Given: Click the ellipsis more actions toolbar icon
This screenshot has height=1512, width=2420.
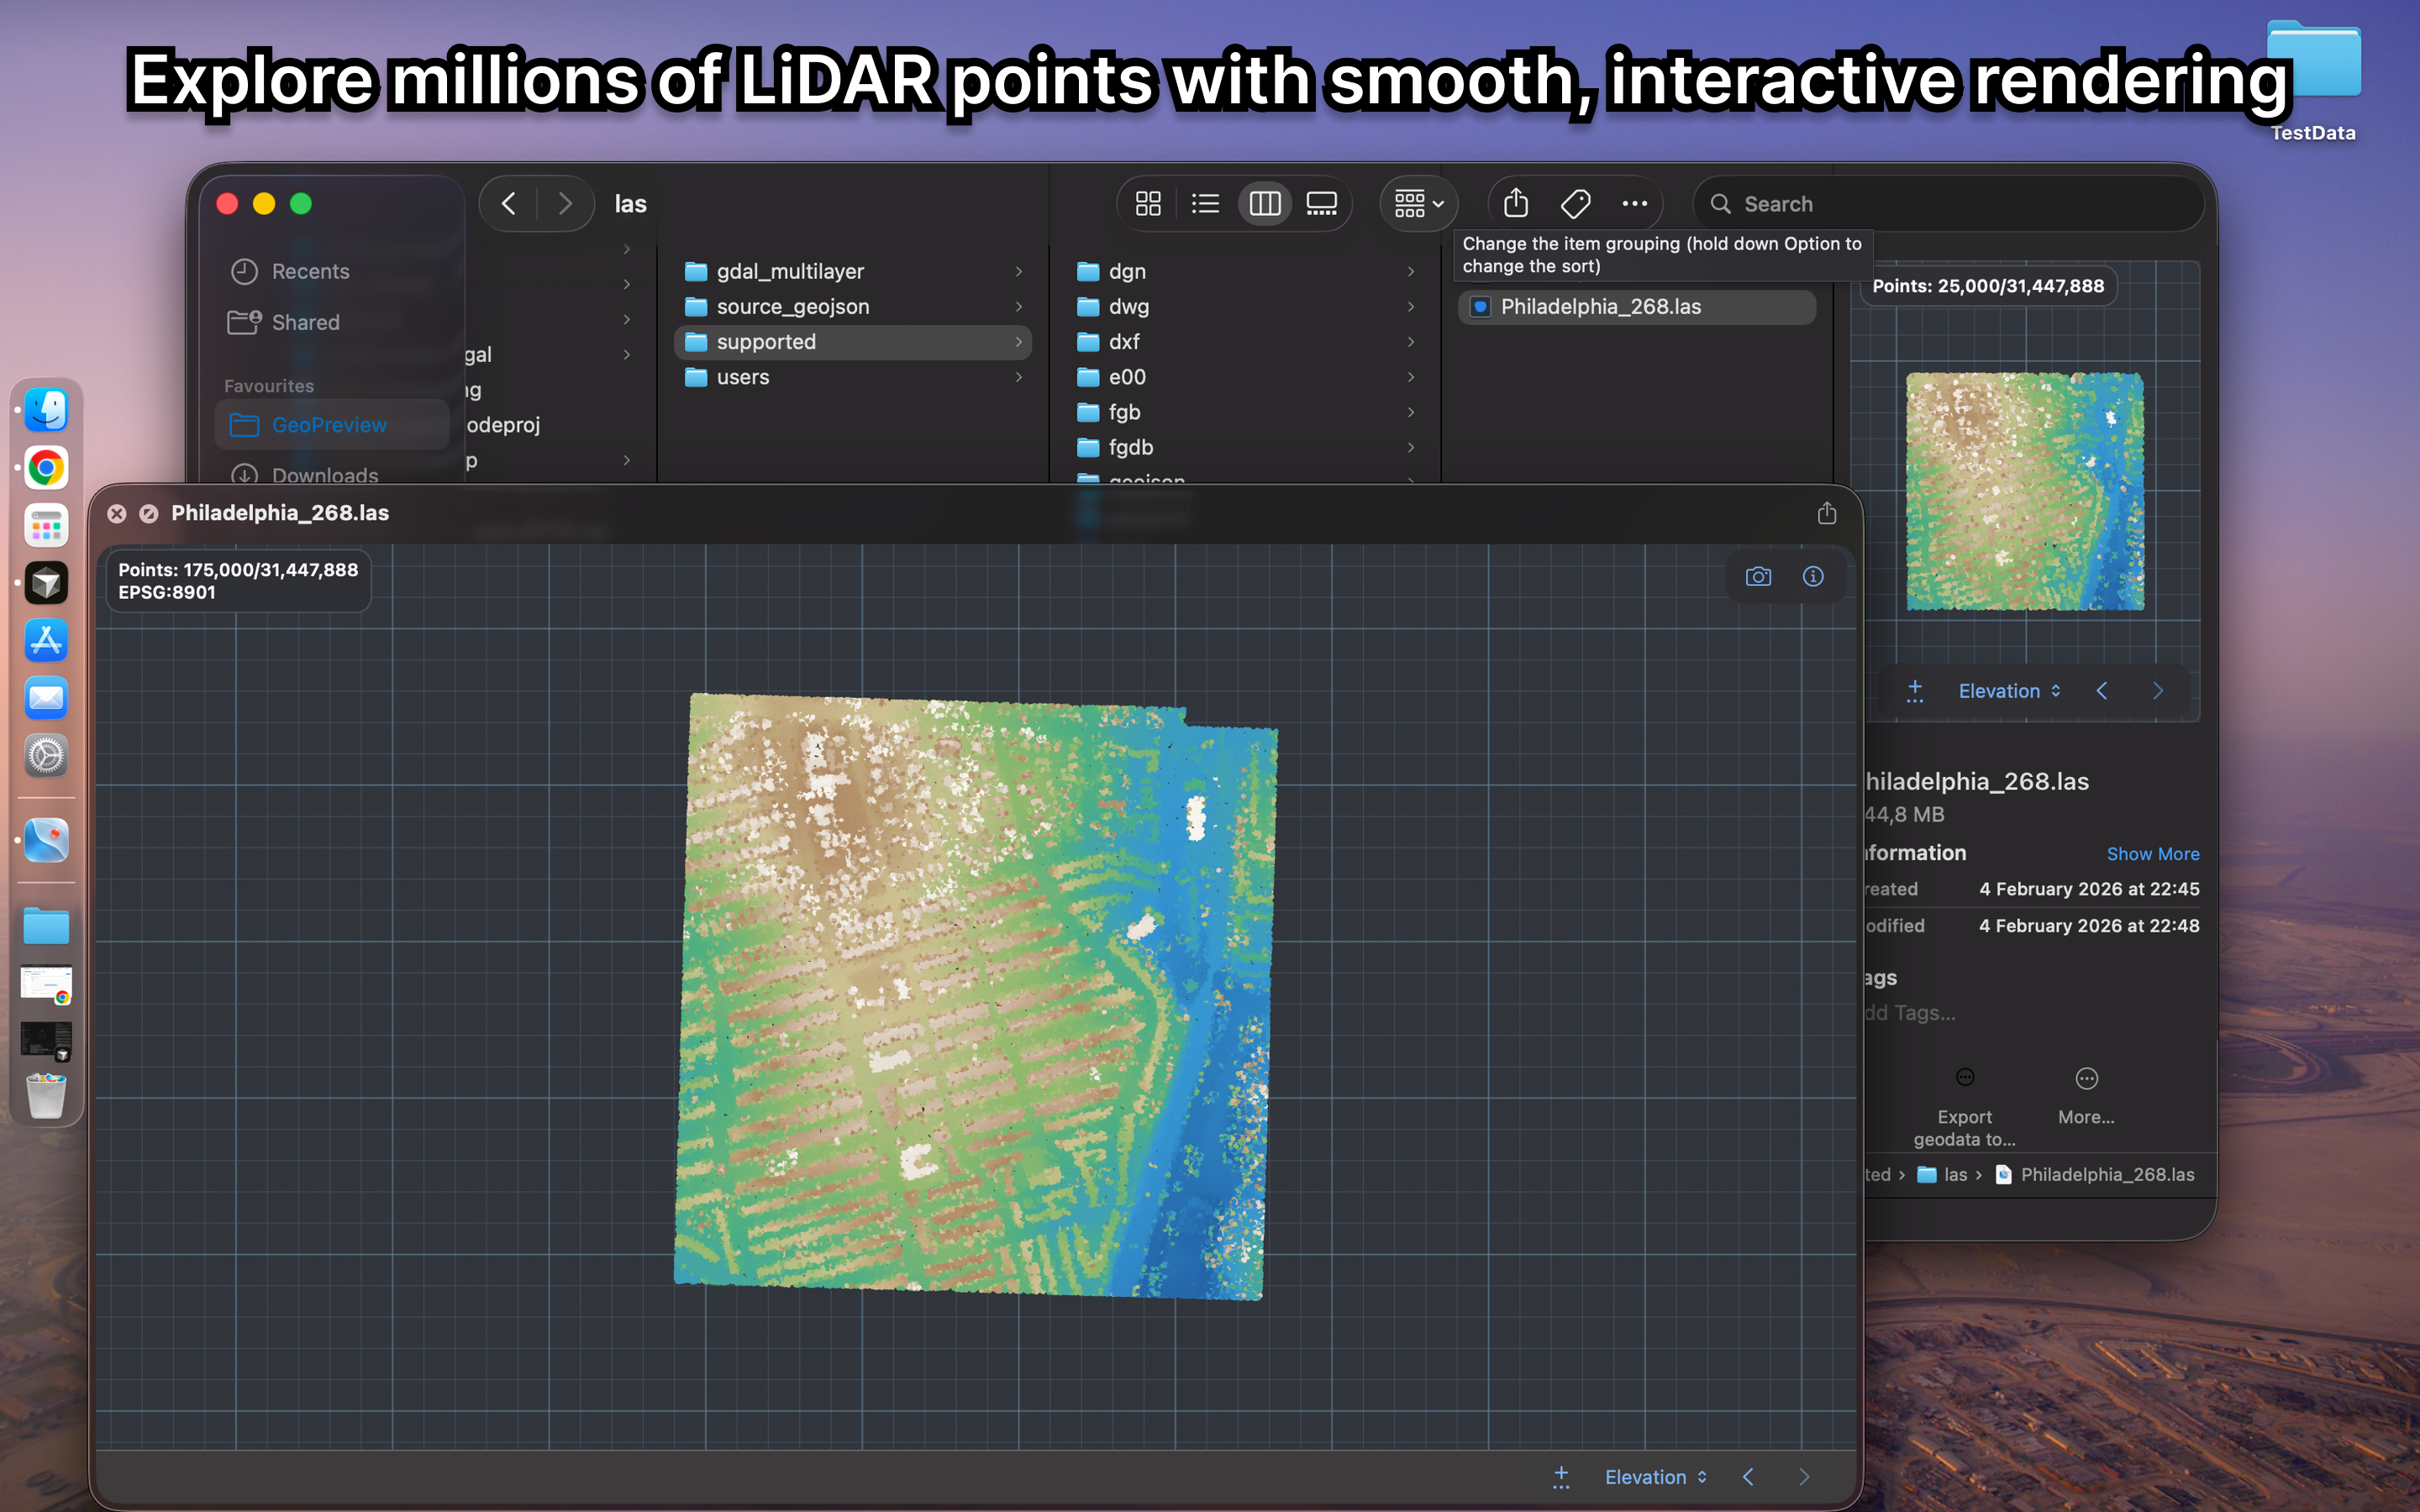Looking at the screenshot, I should 1634,204.
